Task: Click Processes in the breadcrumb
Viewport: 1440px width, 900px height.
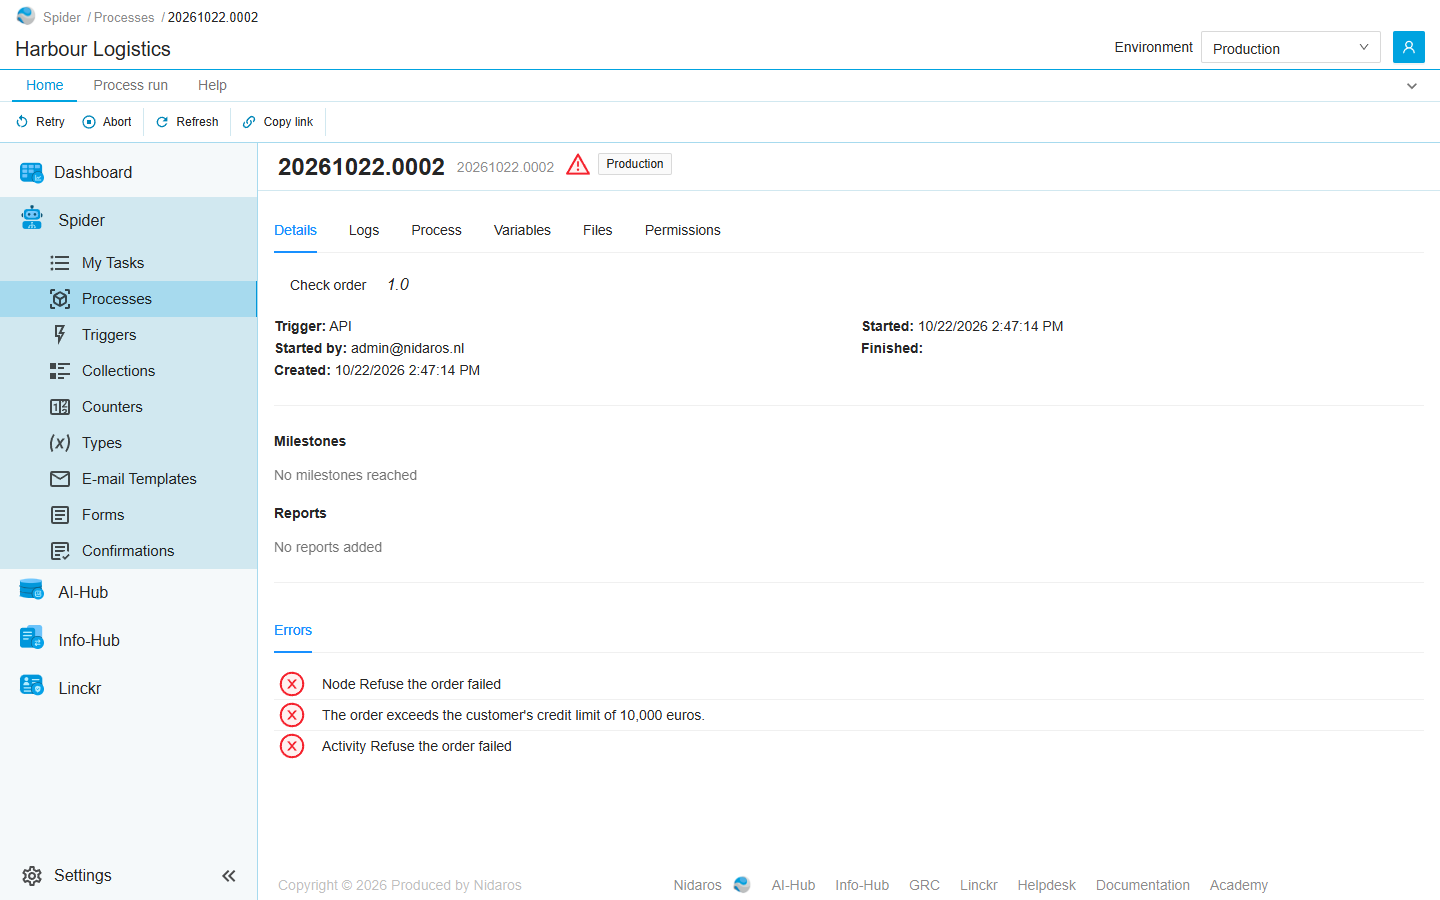Action: tap(124, 17)
